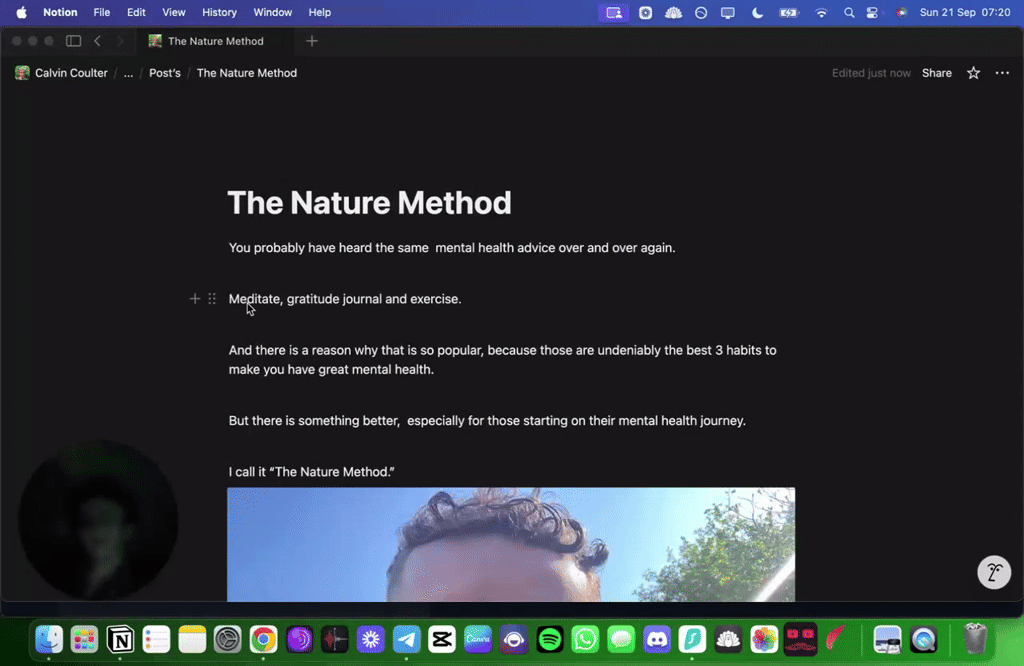Click 'Edited just now' status text
The height and width of the screenshot is (666, 1024).
[871, 73]
